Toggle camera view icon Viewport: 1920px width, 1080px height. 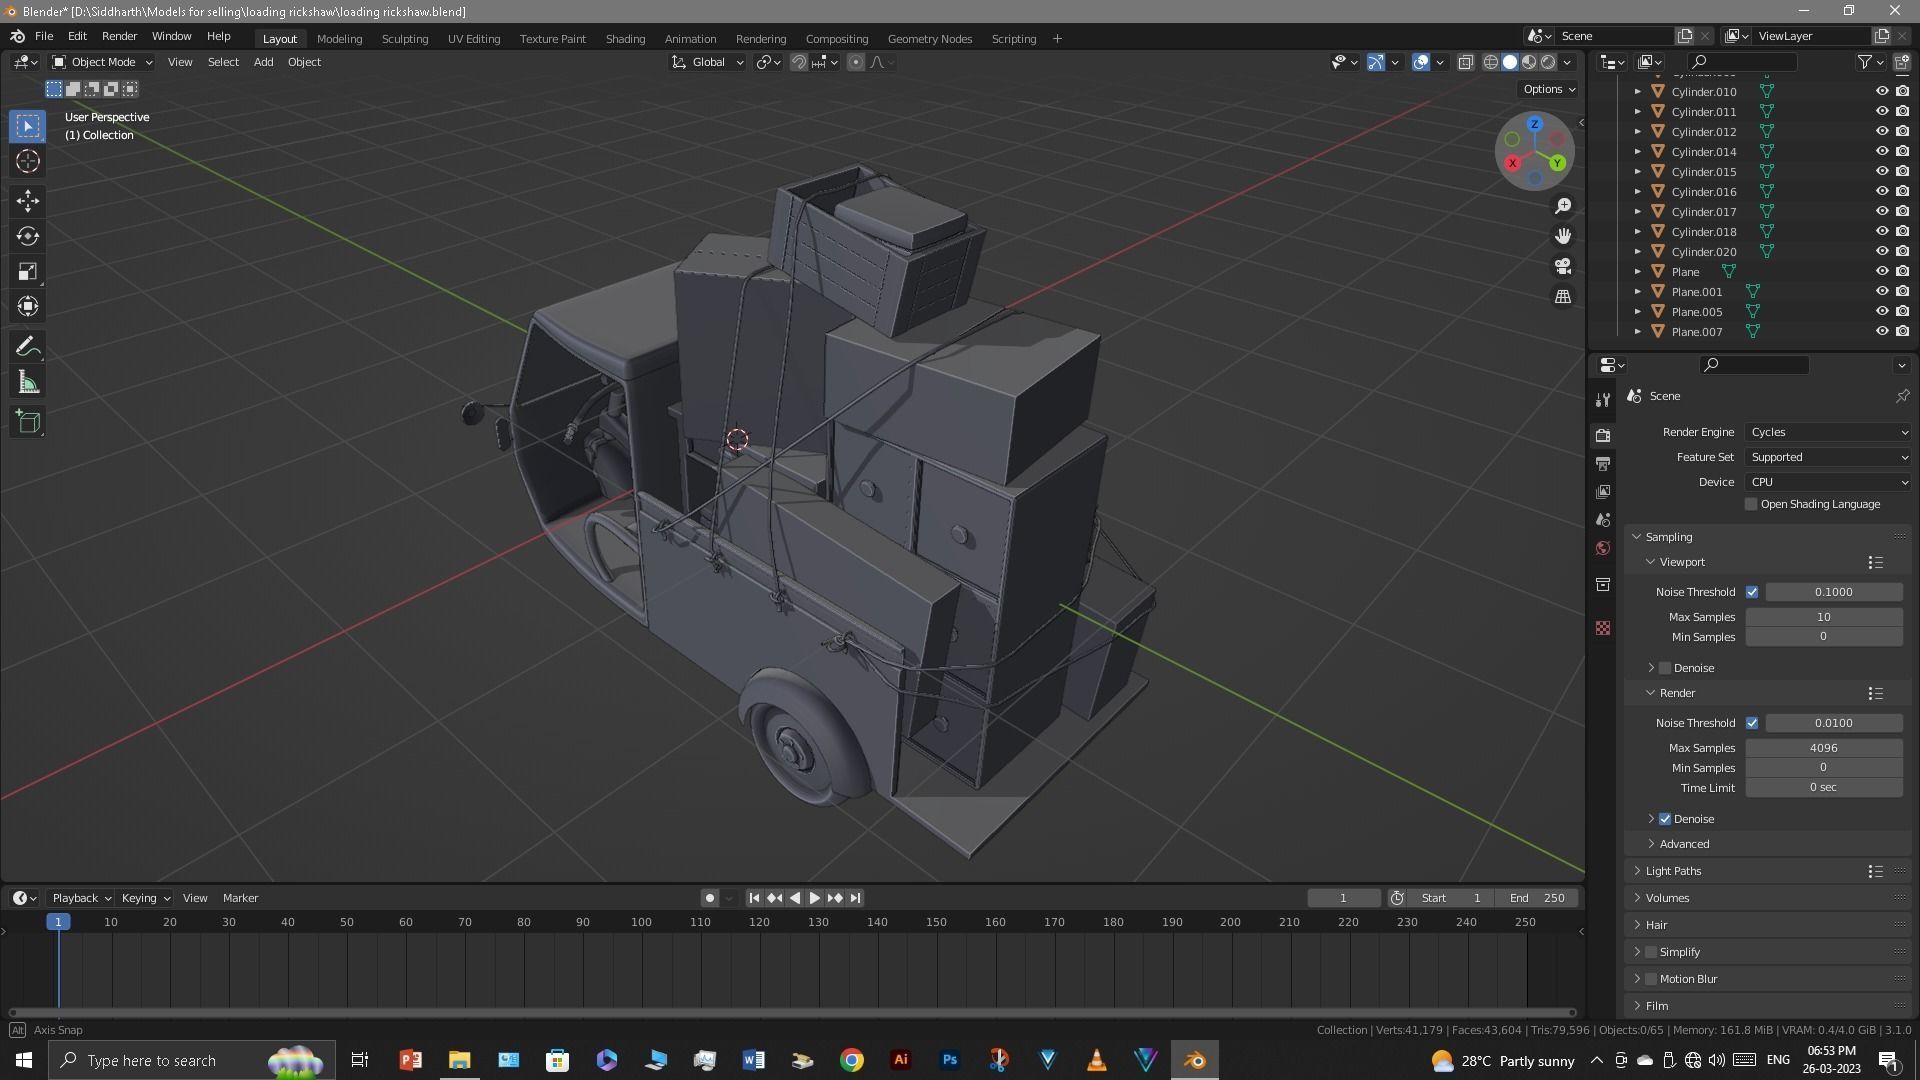pos(1563,266)
